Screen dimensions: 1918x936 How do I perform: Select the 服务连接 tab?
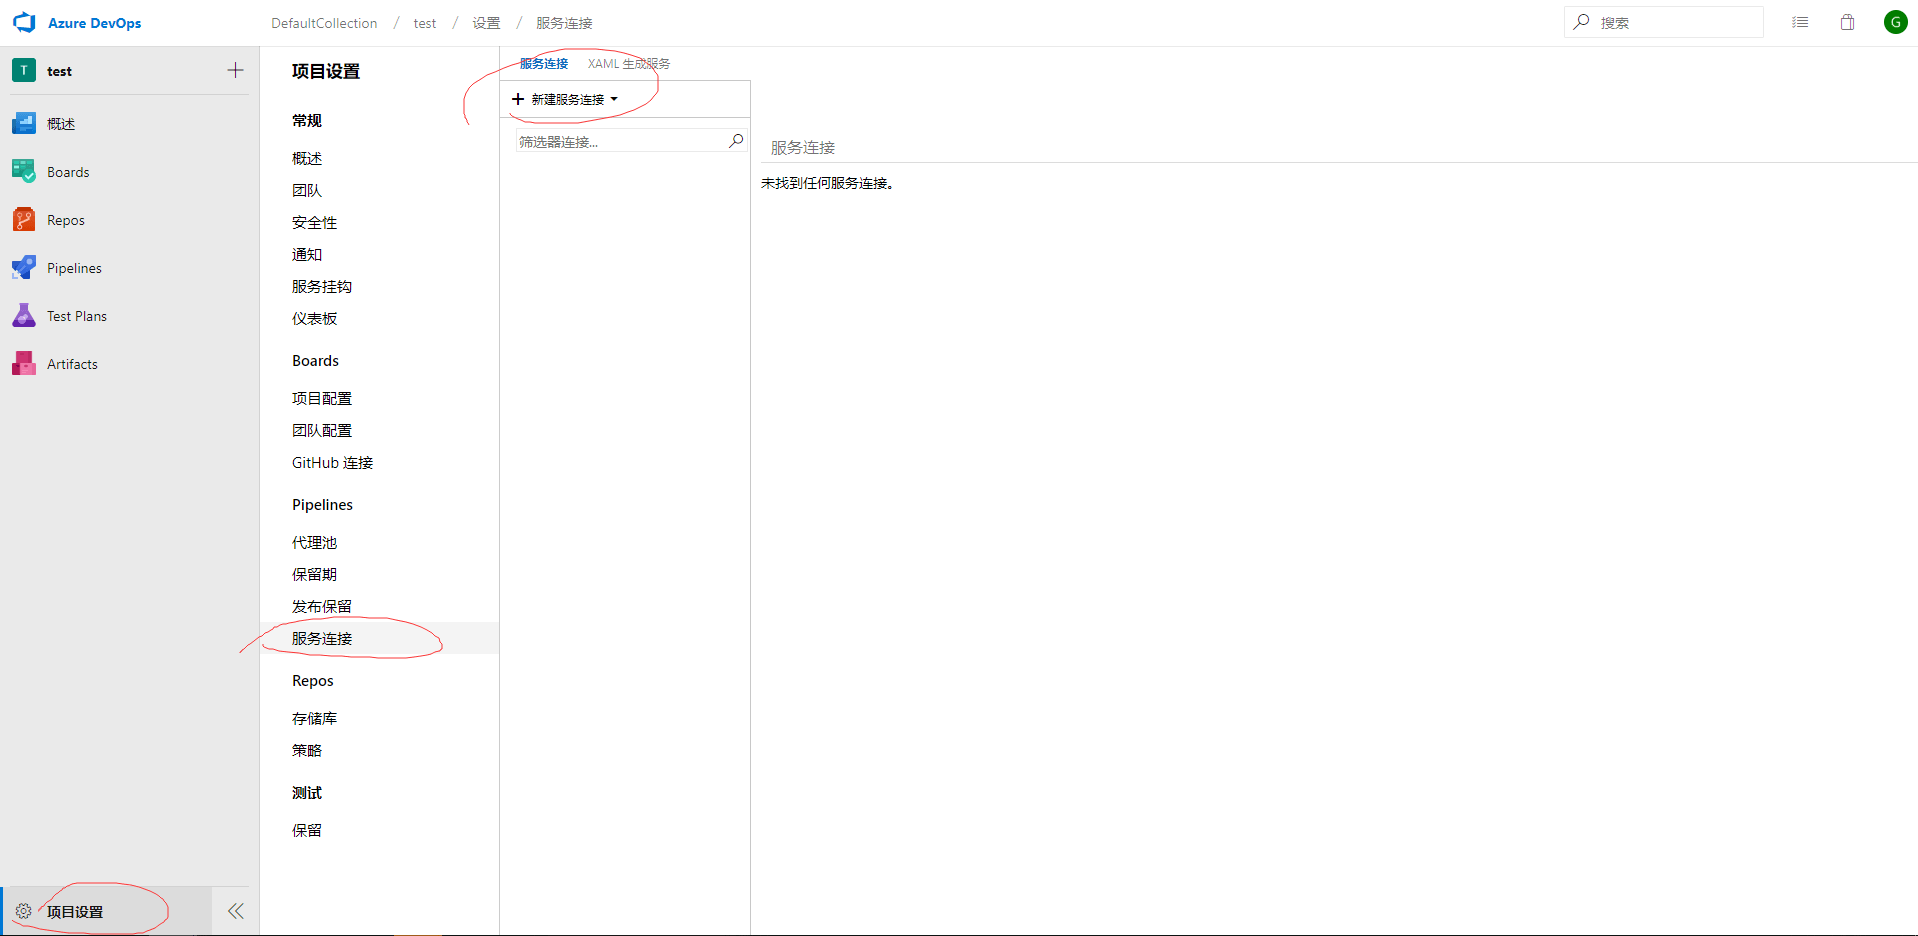(x=544, y=63)
